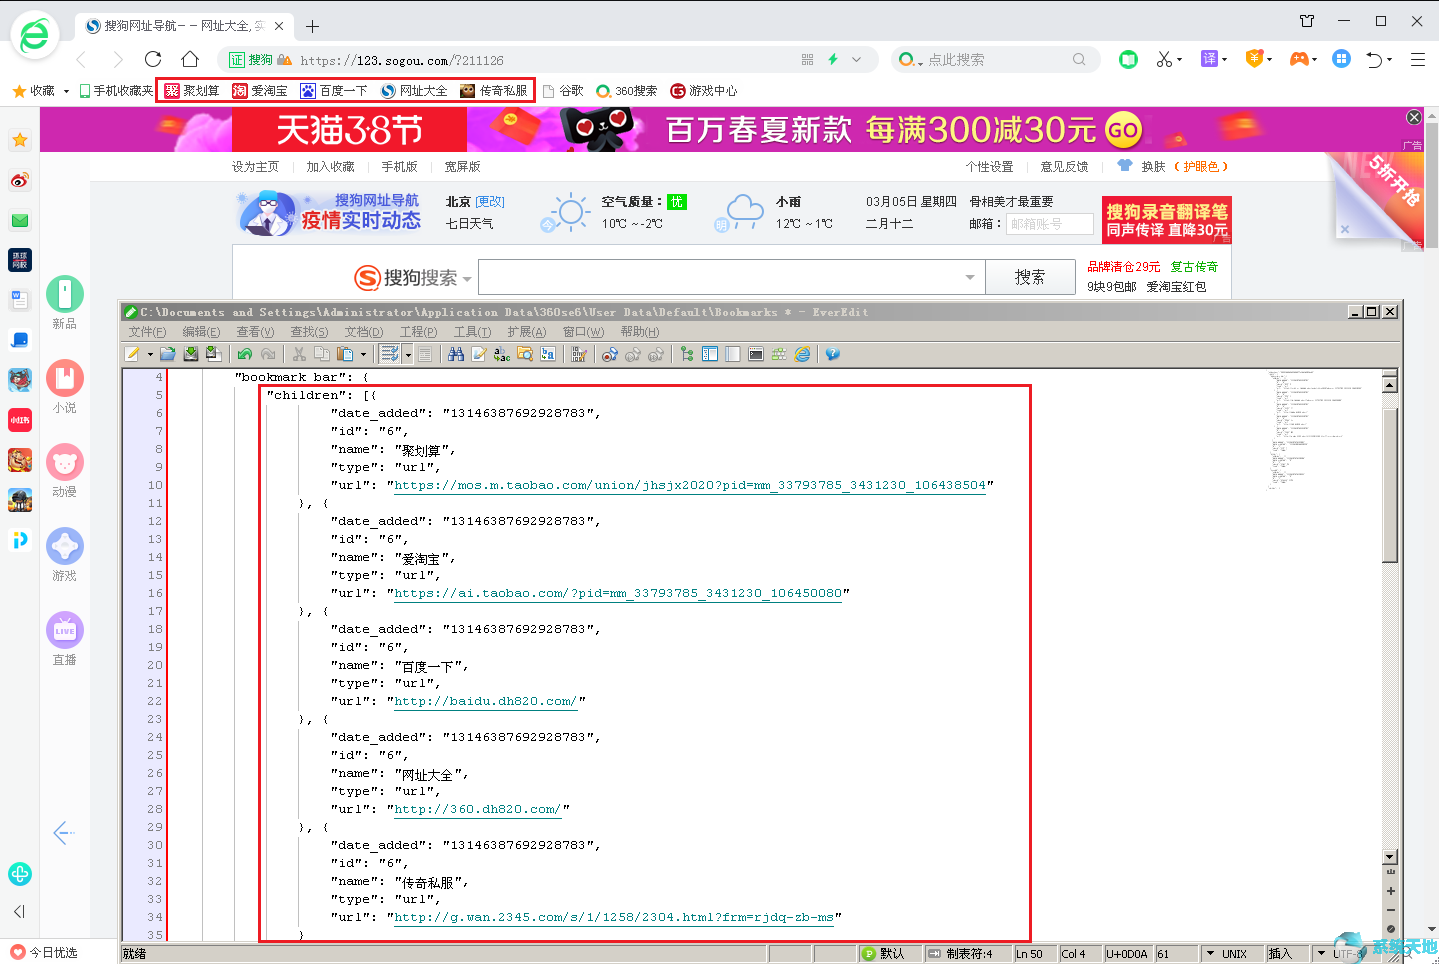Click EverEdit directory tree icon

tap(686, 354)
